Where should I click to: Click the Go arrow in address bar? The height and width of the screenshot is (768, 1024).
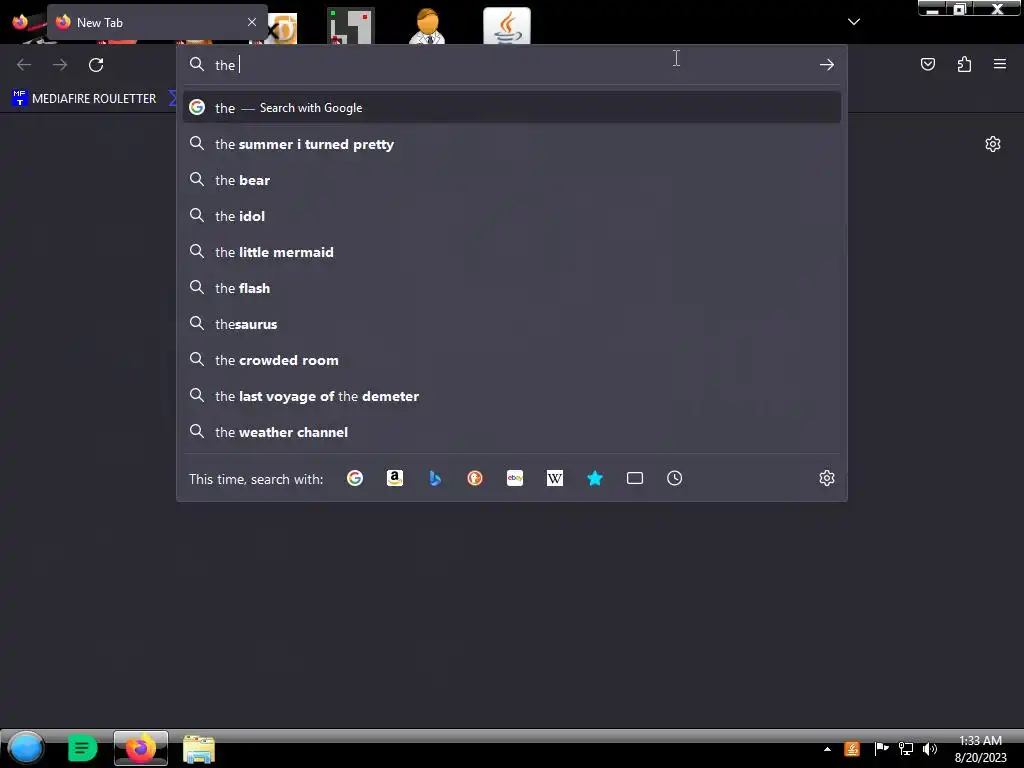click(x=827, y=65)
